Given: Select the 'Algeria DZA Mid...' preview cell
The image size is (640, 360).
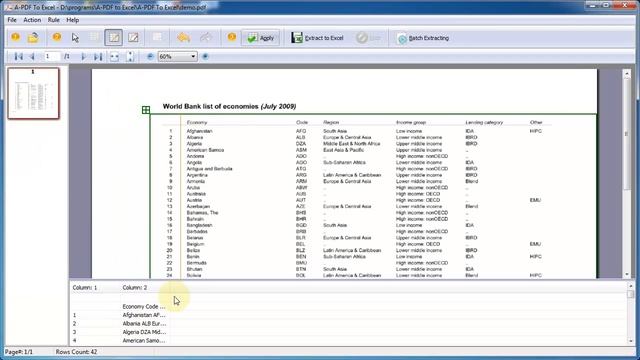Looking at the screenshot, I should tap(144, 332).
